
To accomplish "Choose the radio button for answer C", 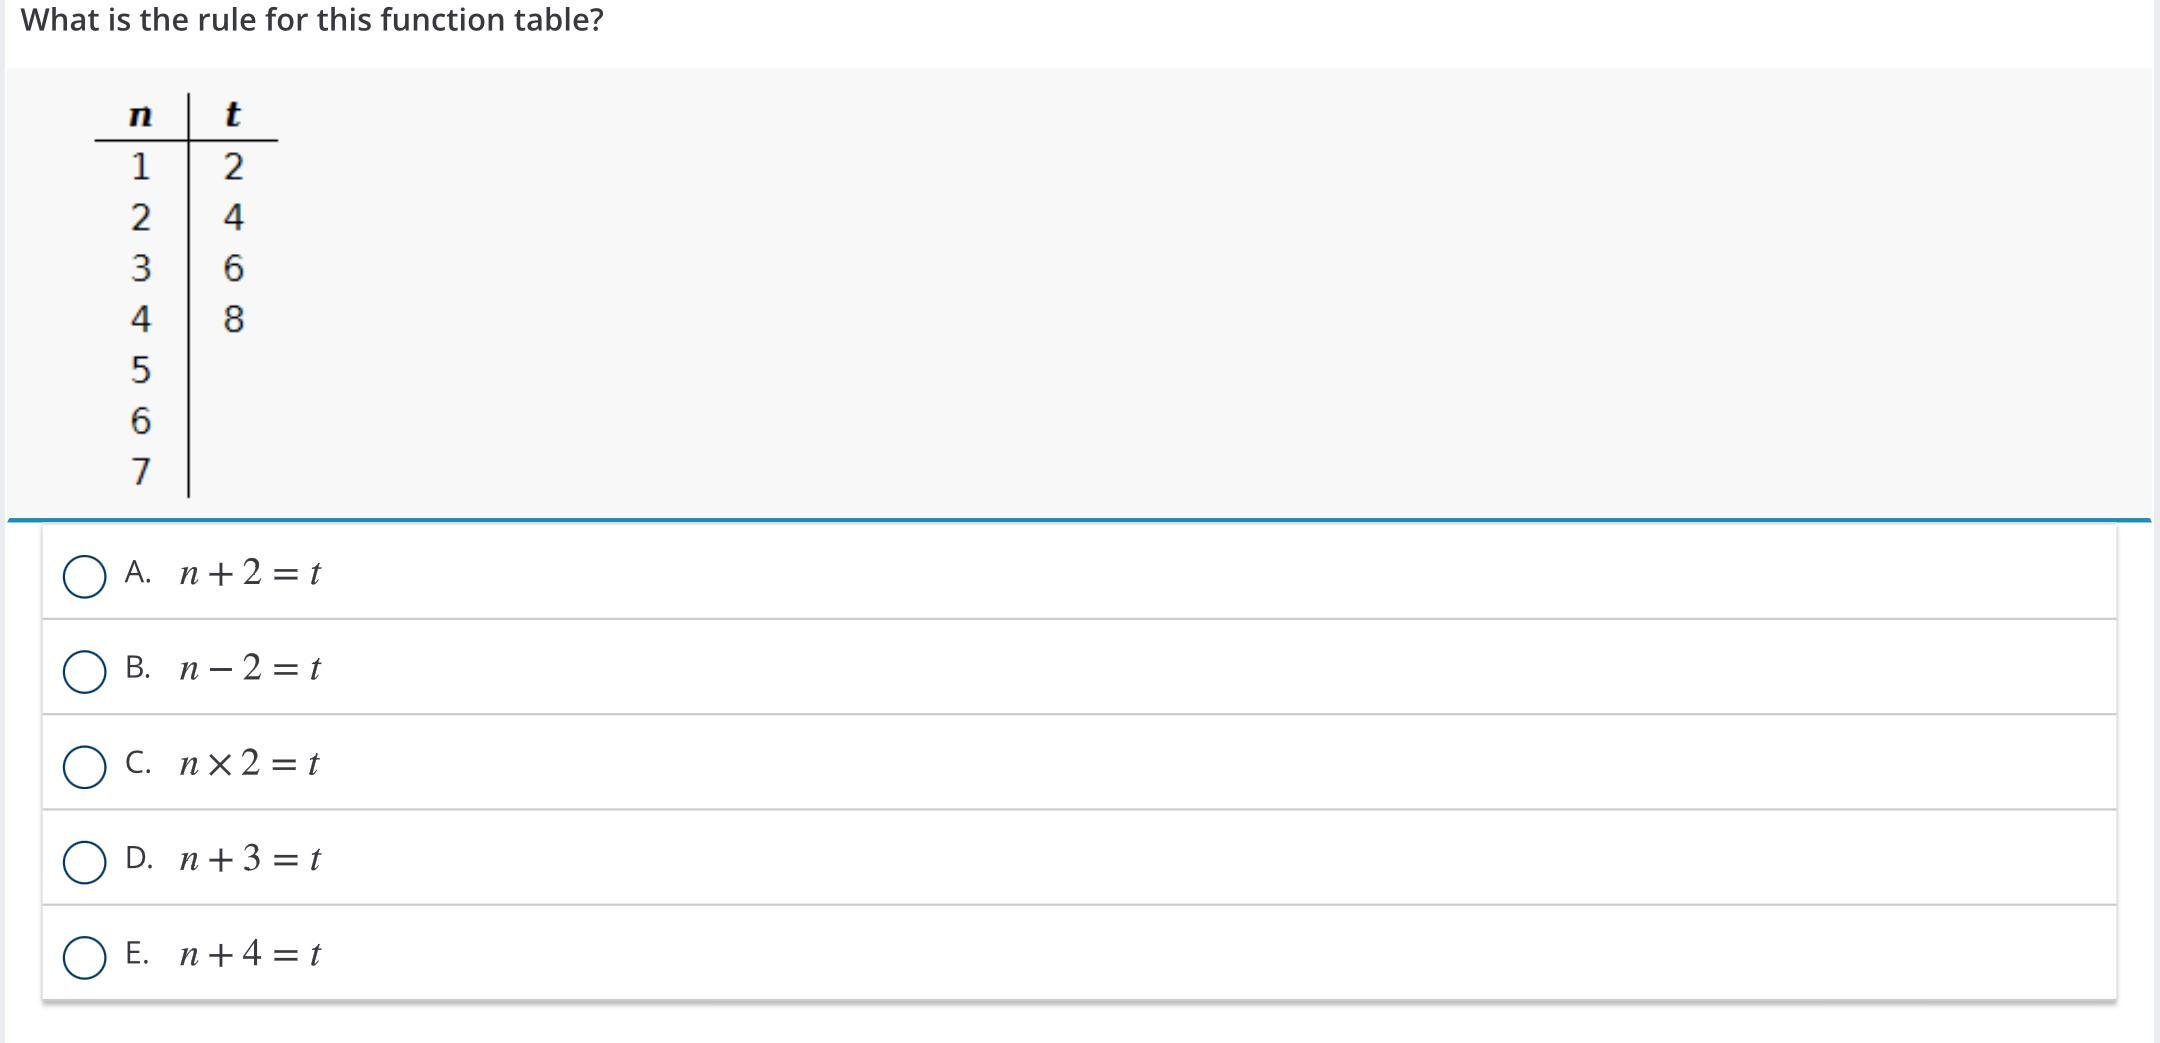I will (84, 767).
